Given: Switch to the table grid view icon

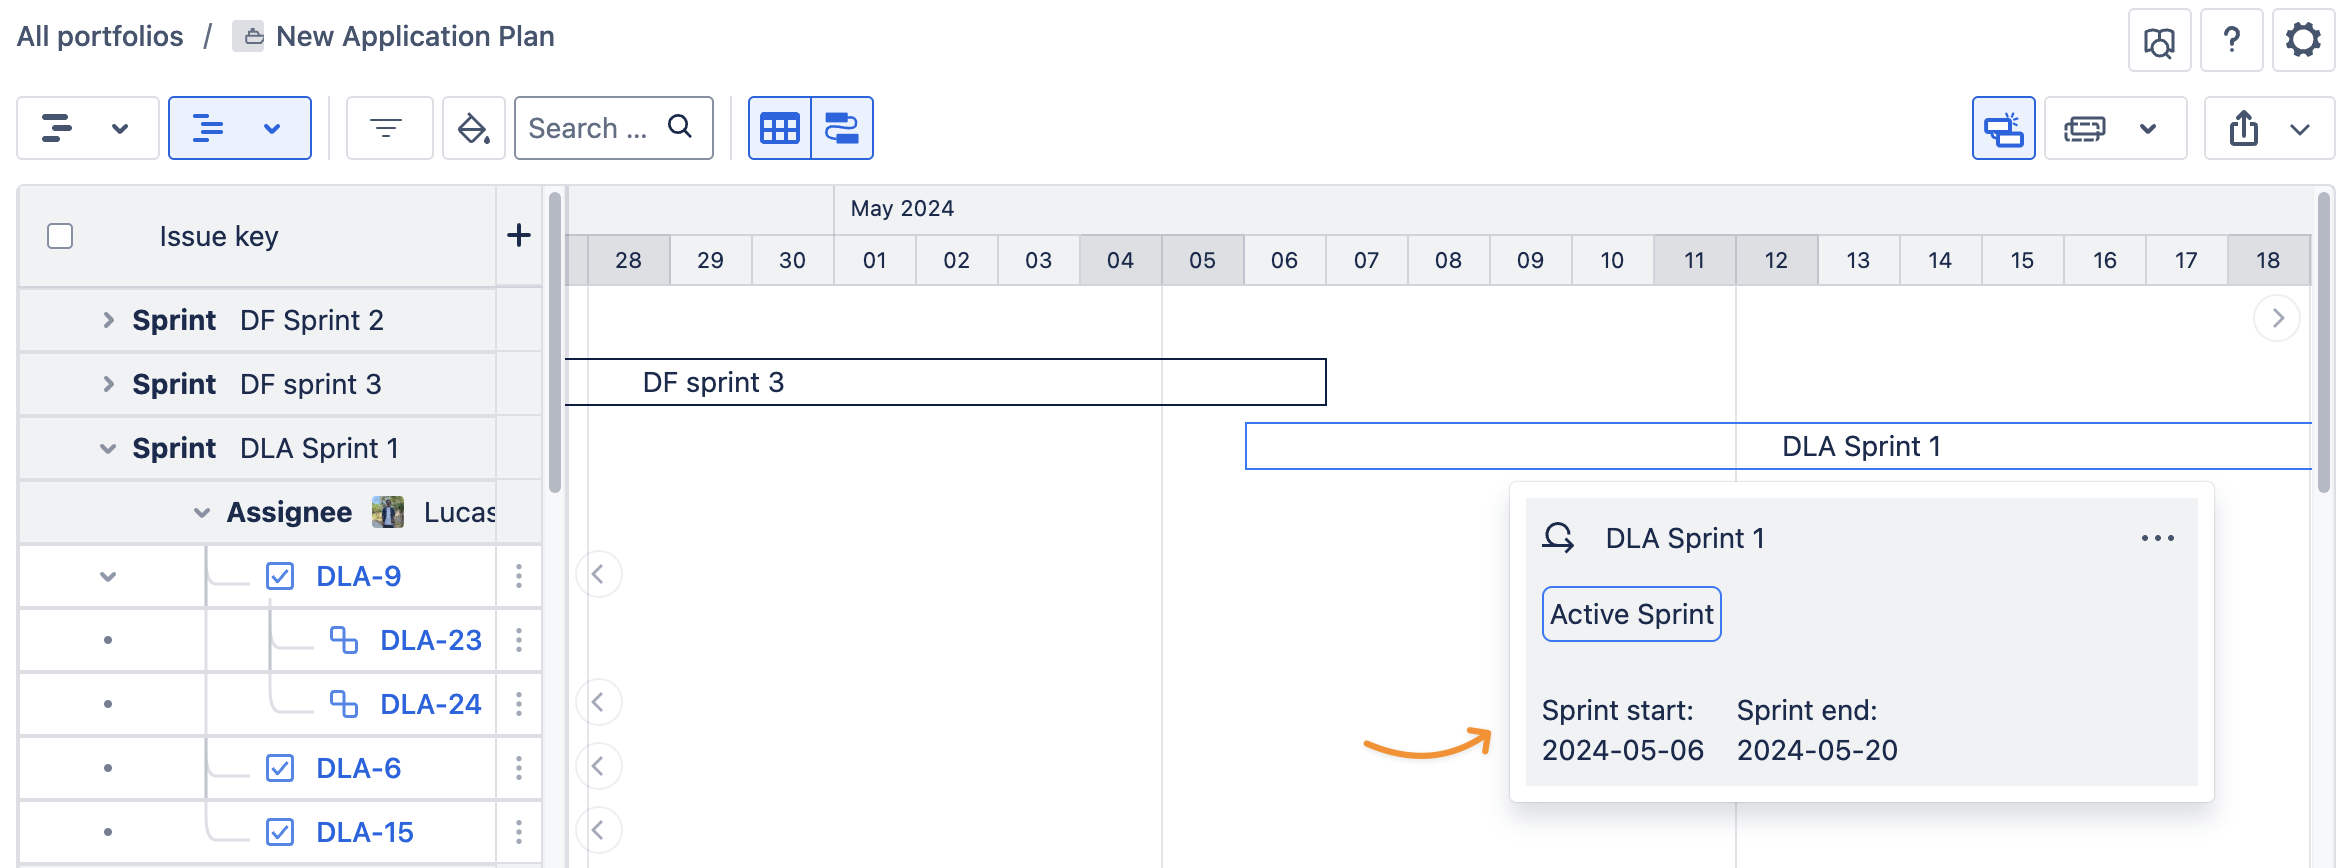Looking at the screenshot, I should (x=780, y=128).
